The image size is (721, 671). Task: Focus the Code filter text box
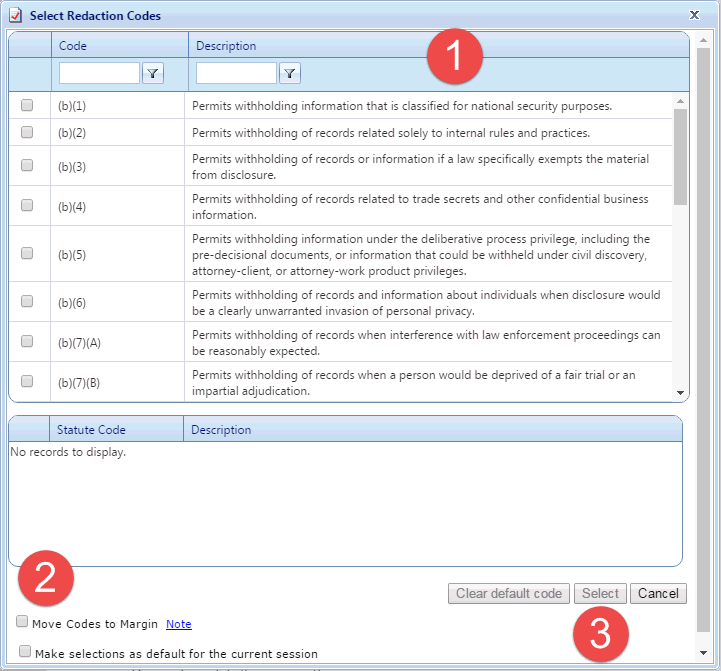tap(99, 73)
